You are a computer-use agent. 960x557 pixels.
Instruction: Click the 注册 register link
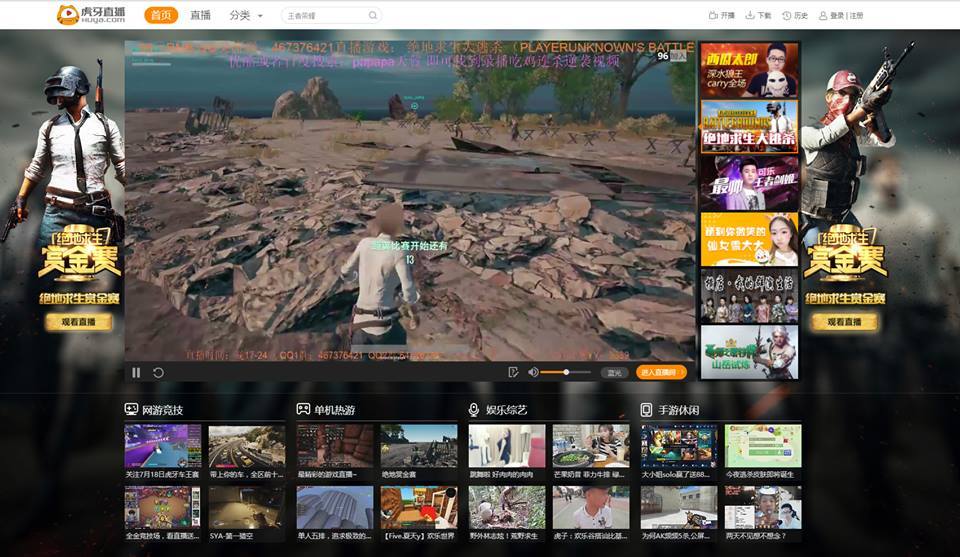[x=856, y=15]
